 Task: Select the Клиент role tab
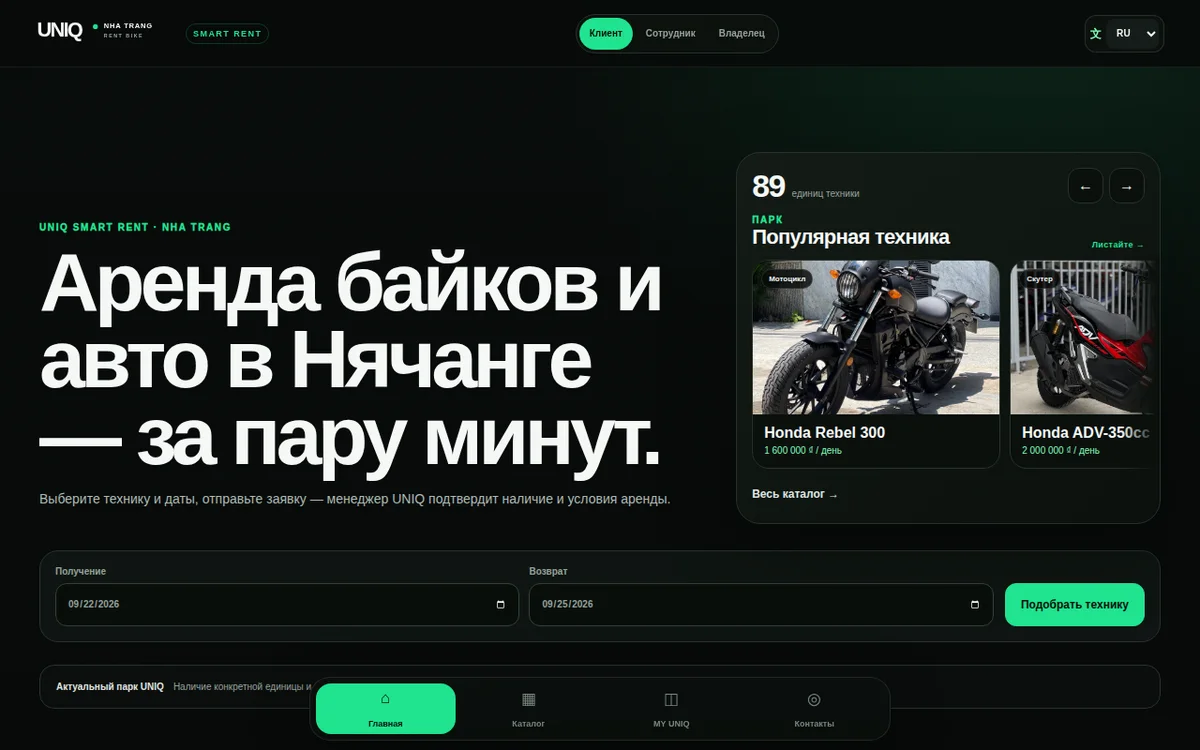606,33
